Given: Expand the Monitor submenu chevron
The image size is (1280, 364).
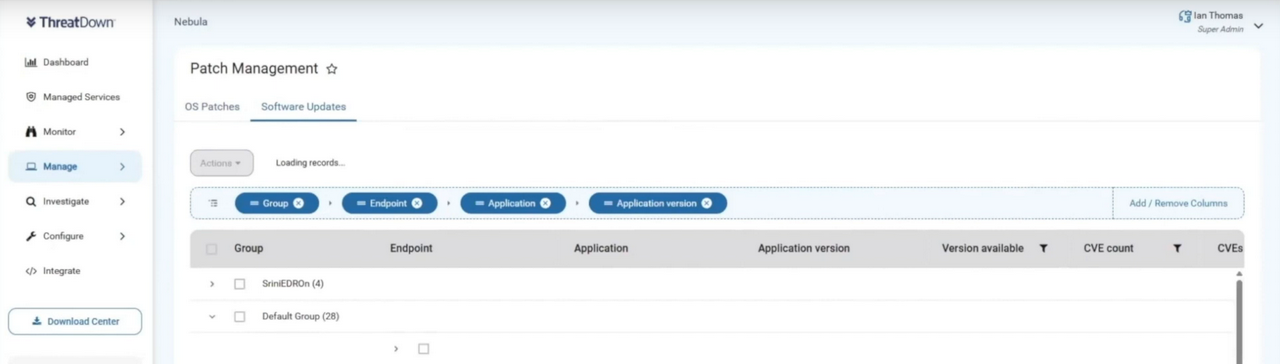Looking at the screenshot, I should tap(122, 132).
